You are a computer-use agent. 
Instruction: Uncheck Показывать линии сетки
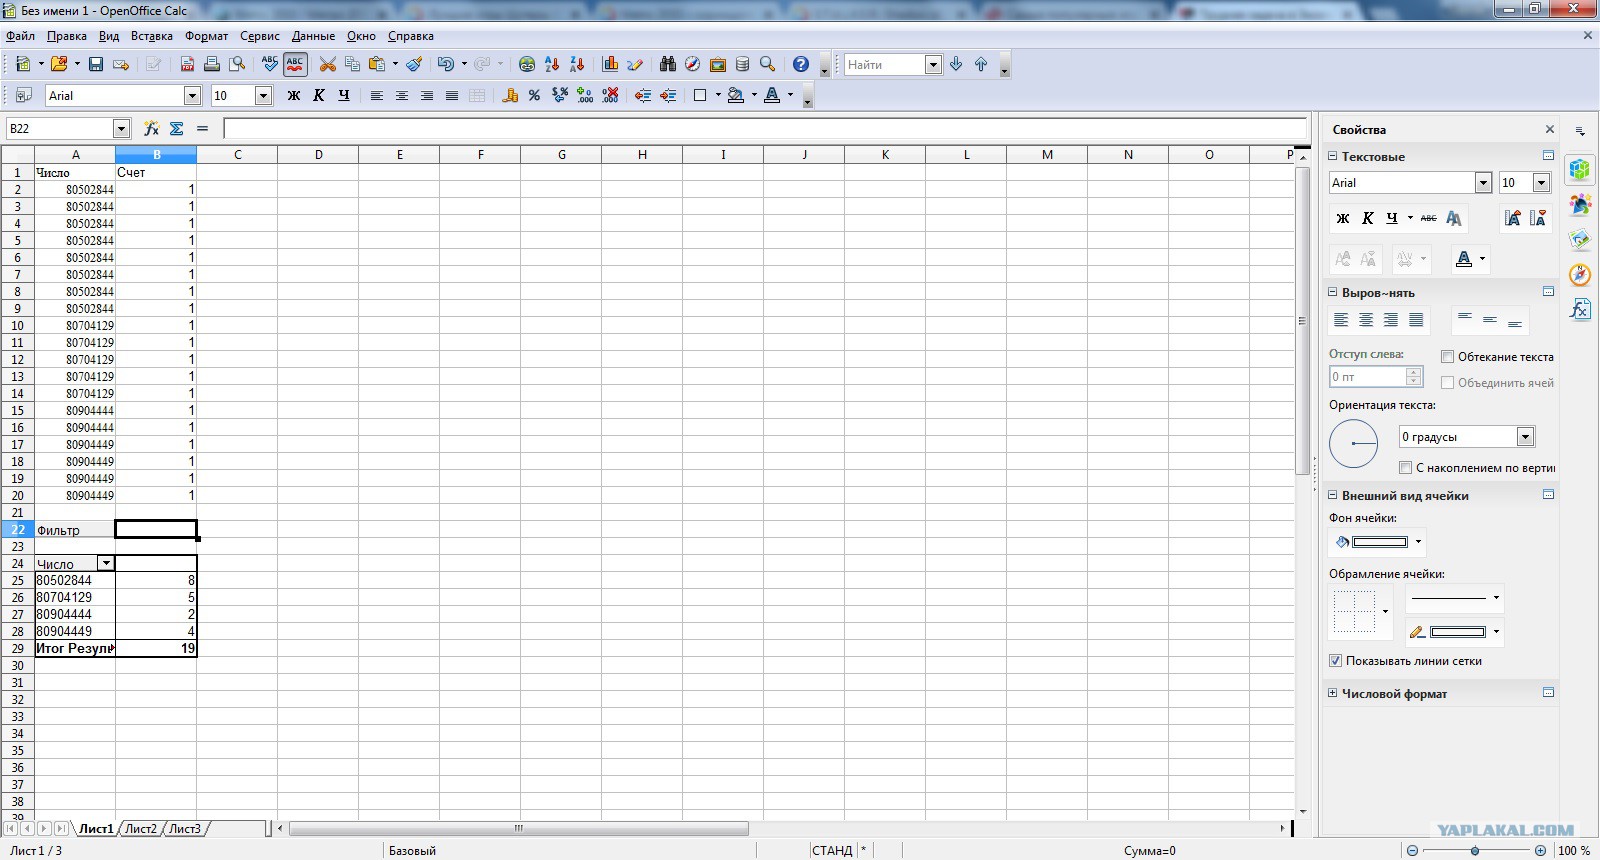click(x=1335, y=661)
